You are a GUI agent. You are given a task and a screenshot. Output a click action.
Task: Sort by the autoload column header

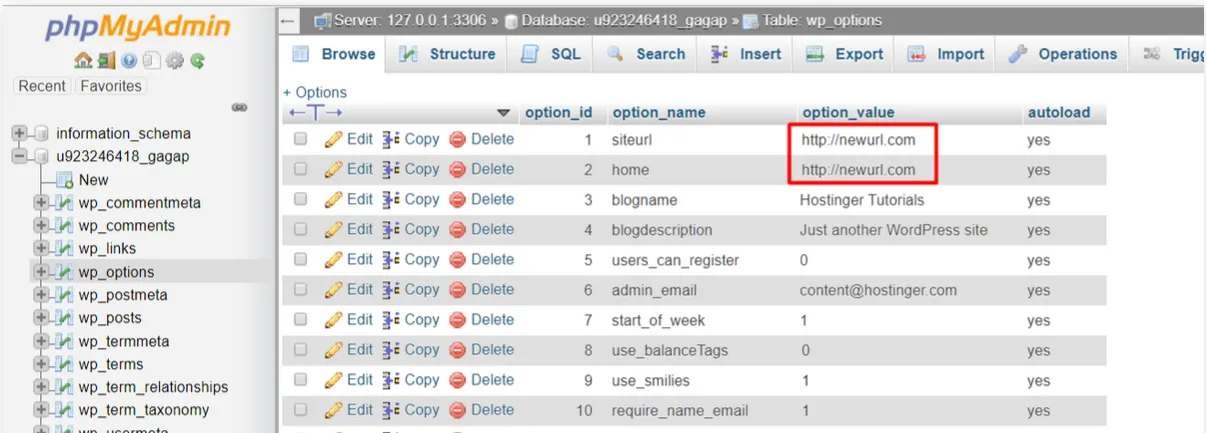(x=1059, y=113)
